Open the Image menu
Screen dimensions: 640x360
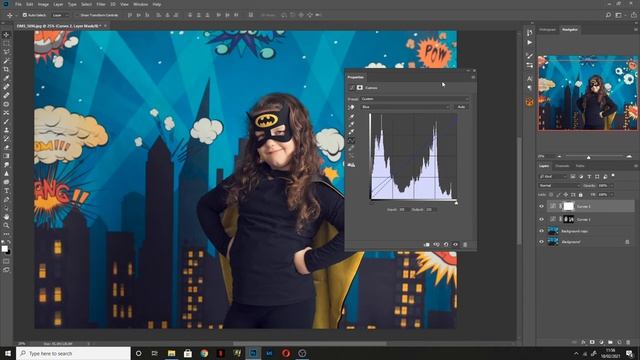pyautogui.click(x=43, y=4)
